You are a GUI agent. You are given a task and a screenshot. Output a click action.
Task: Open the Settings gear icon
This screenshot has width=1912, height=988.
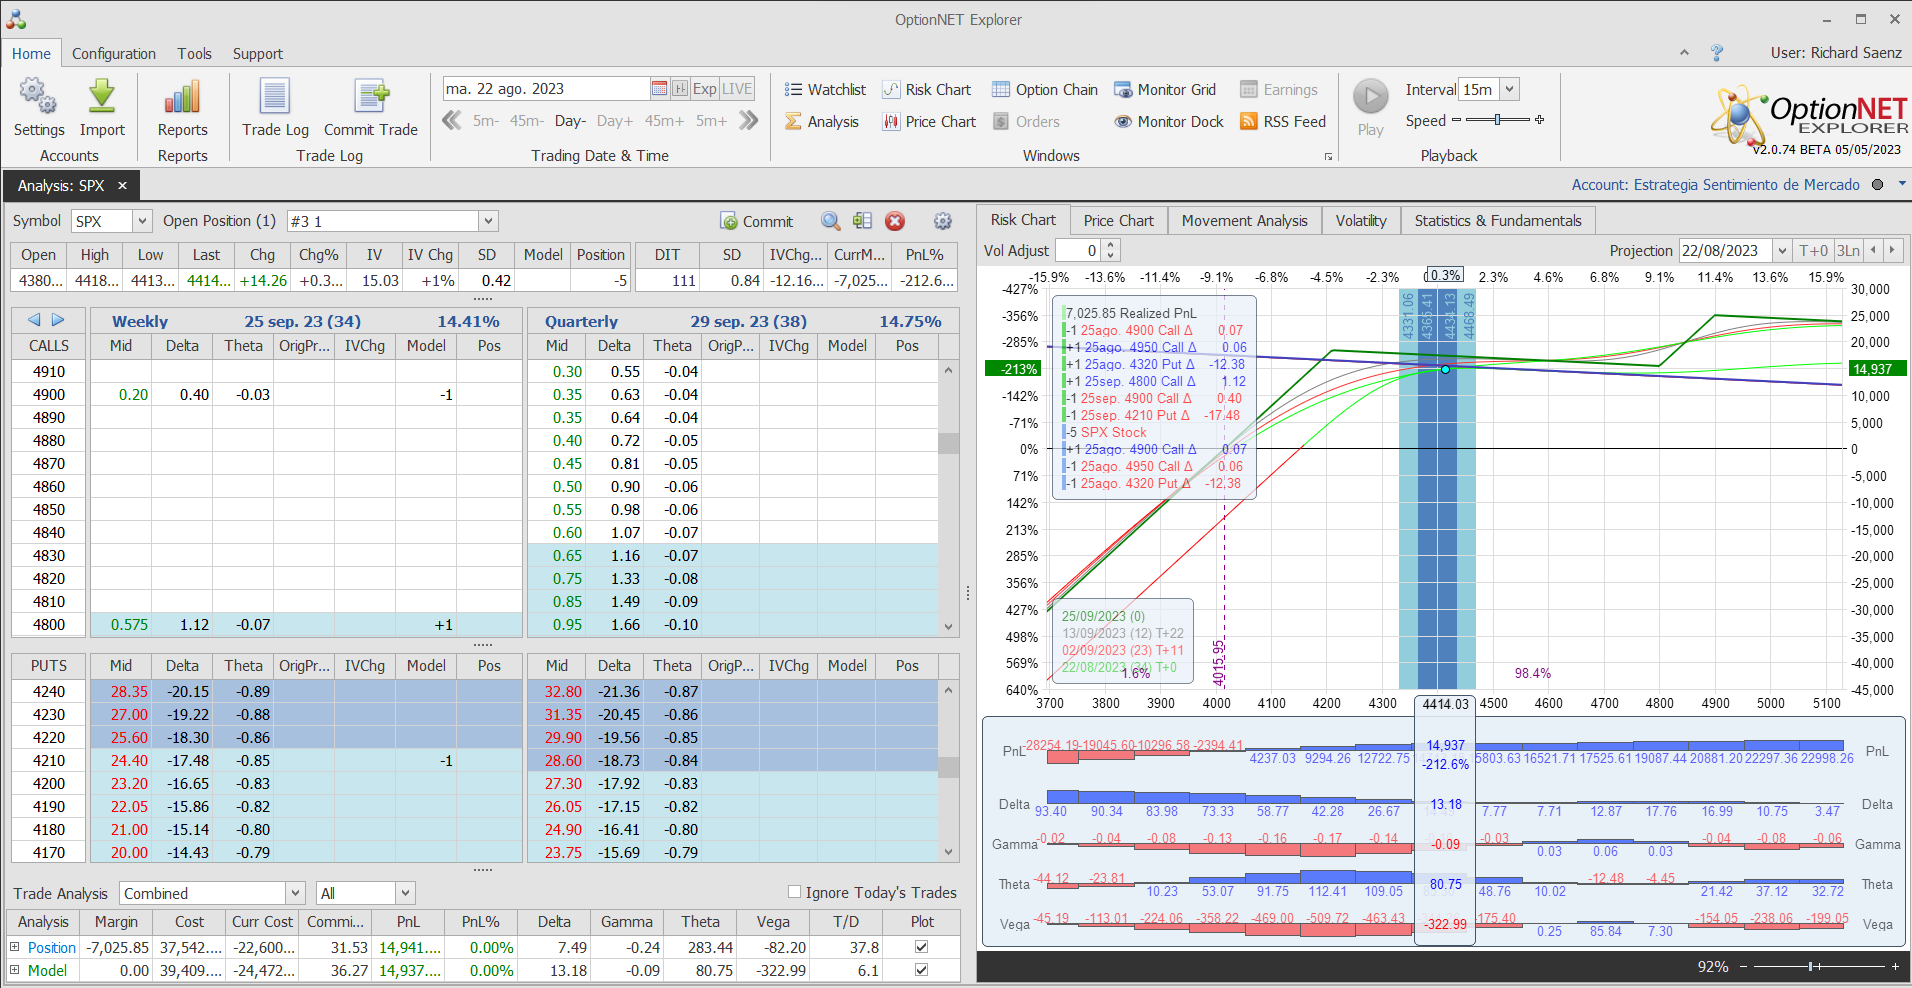click(x=38, y=98)
